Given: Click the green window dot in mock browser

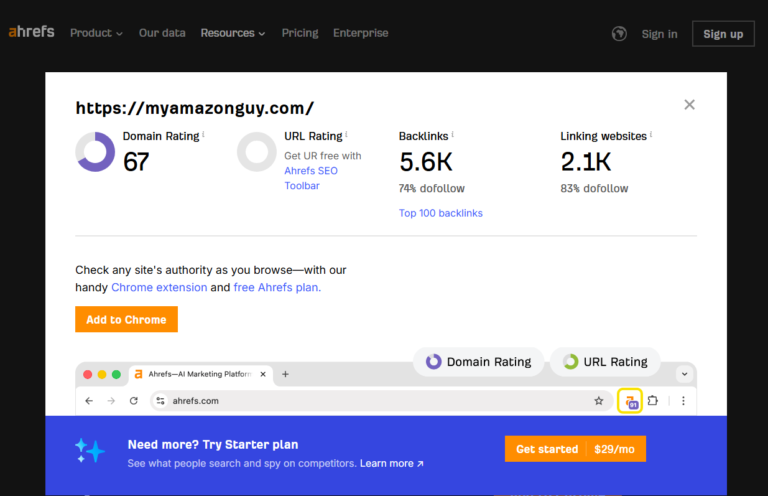Looking at the screenshot, I should [x=116, y=374].
